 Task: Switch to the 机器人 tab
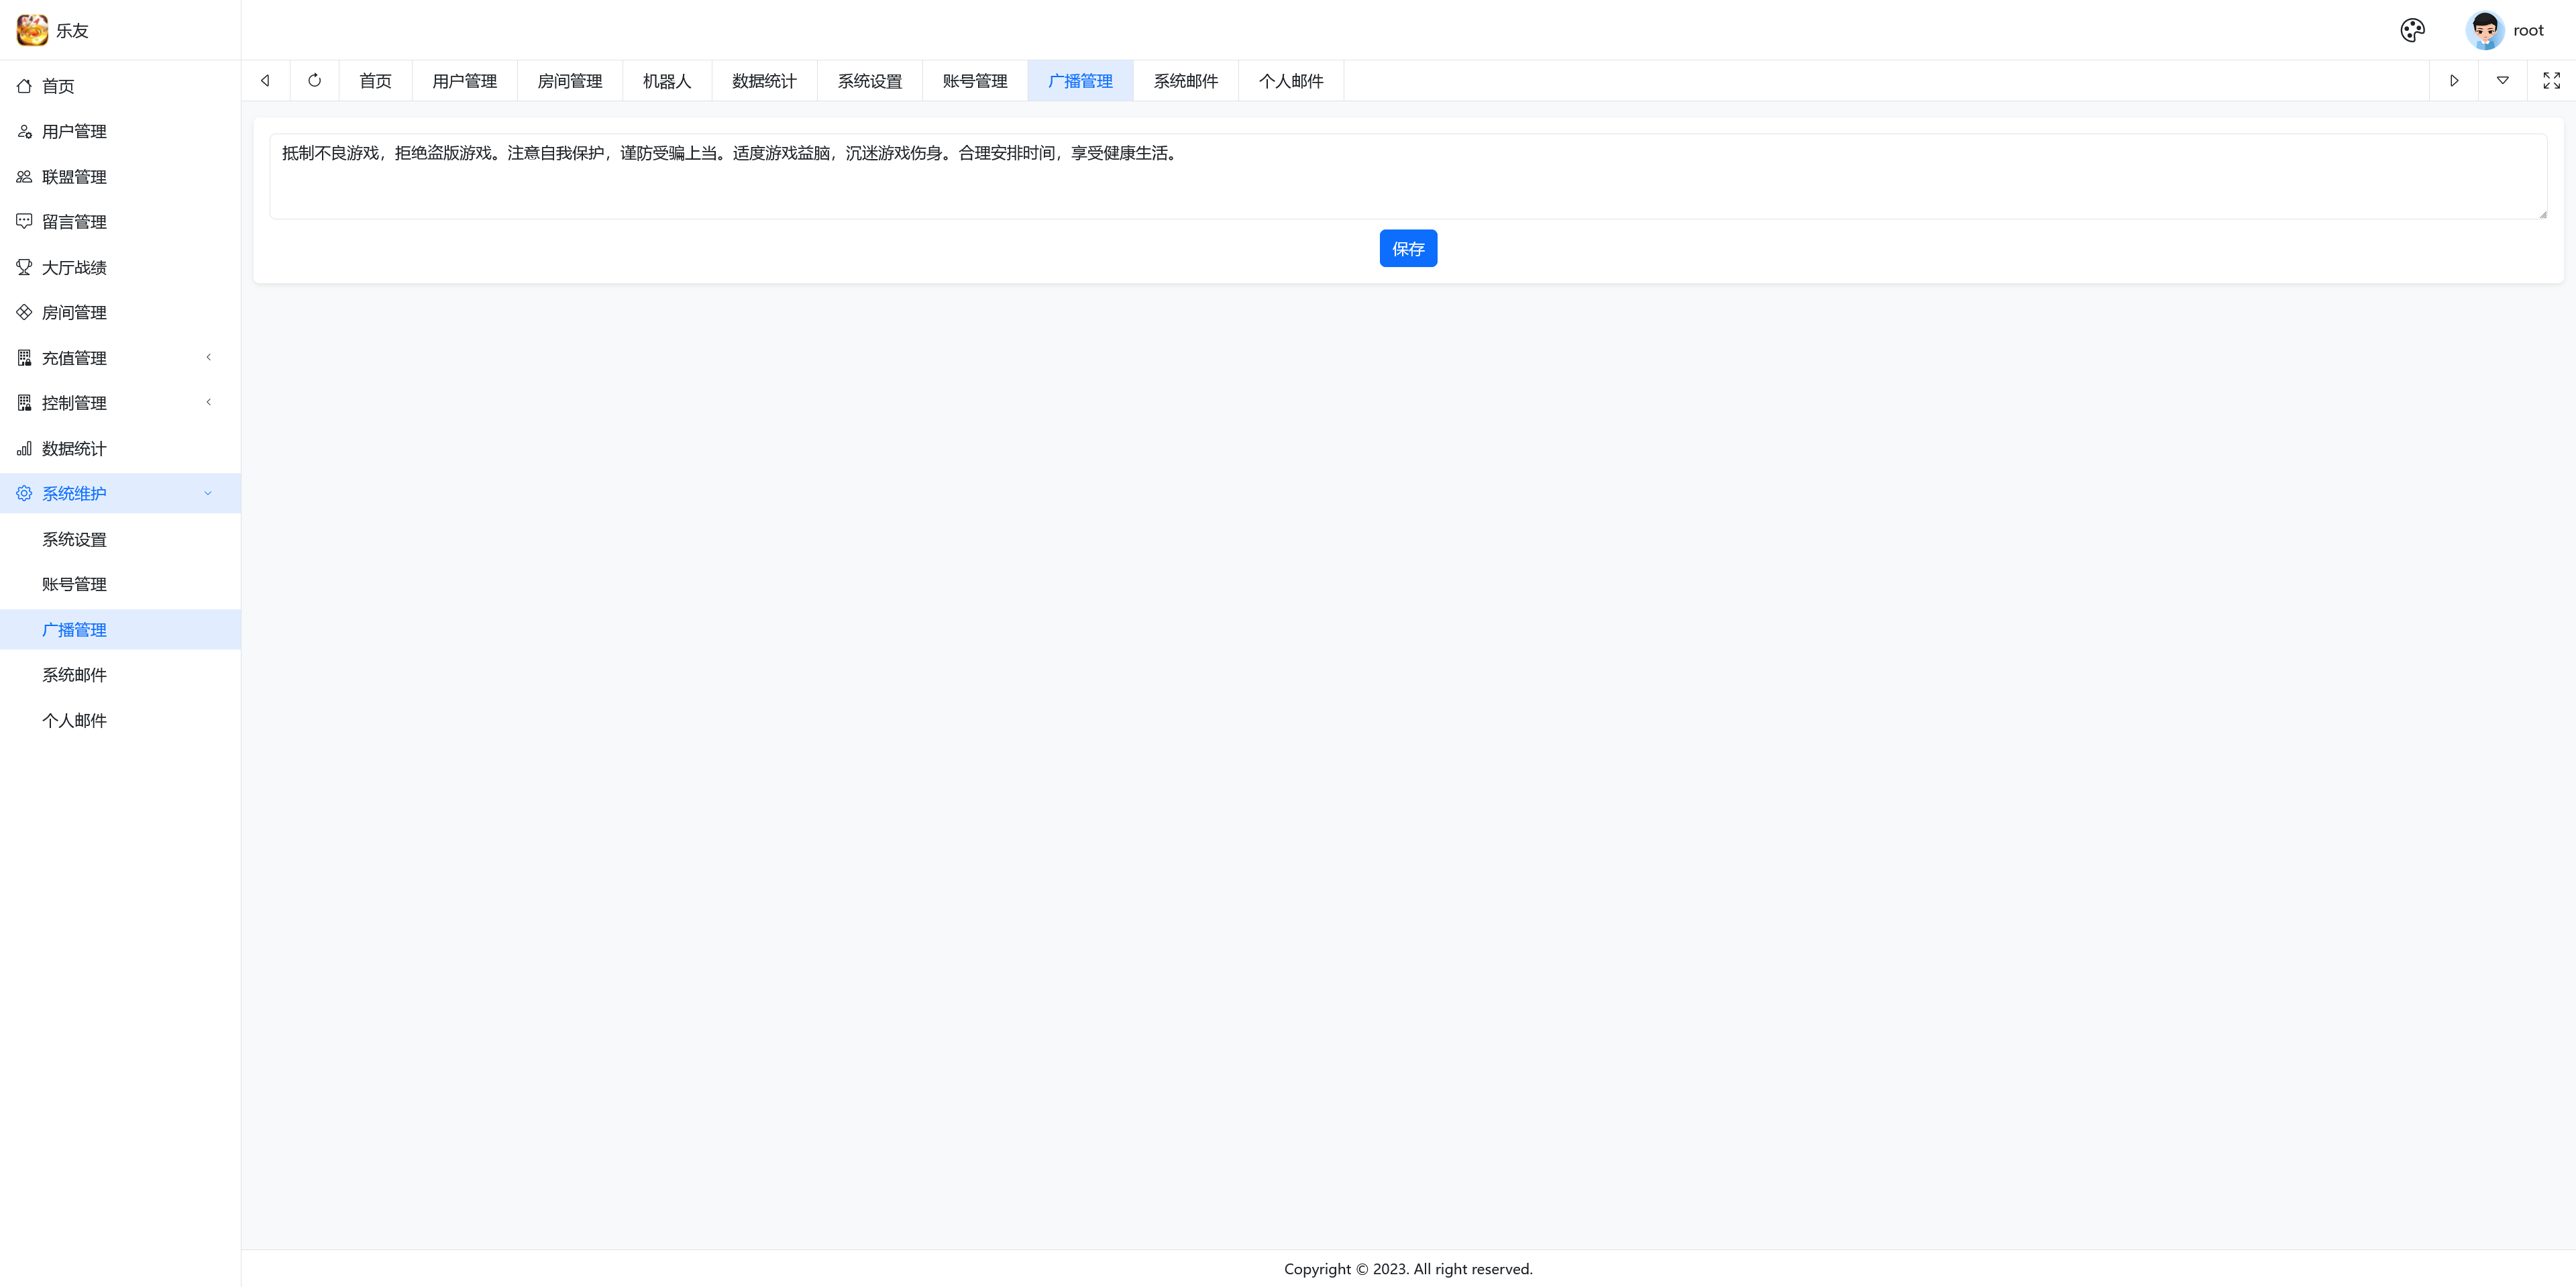coord(667,81)
